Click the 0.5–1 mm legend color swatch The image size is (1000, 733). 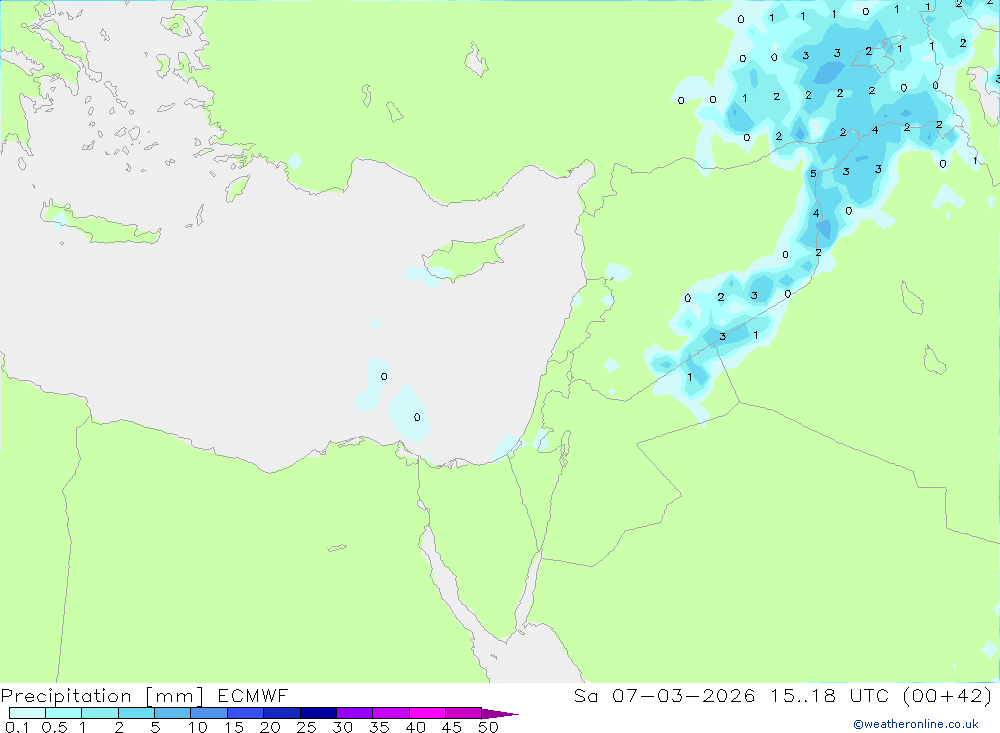coord(64,713)
